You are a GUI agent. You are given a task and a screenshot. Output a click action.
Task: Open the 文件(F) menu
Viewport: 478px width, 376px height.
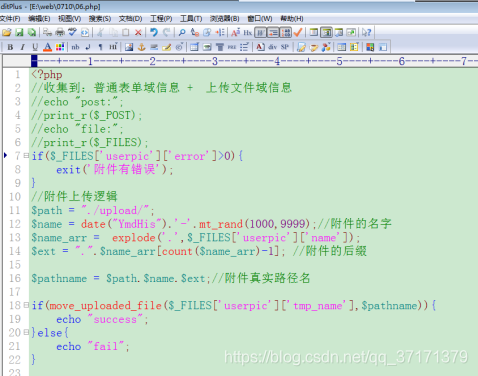pos(10,19)
